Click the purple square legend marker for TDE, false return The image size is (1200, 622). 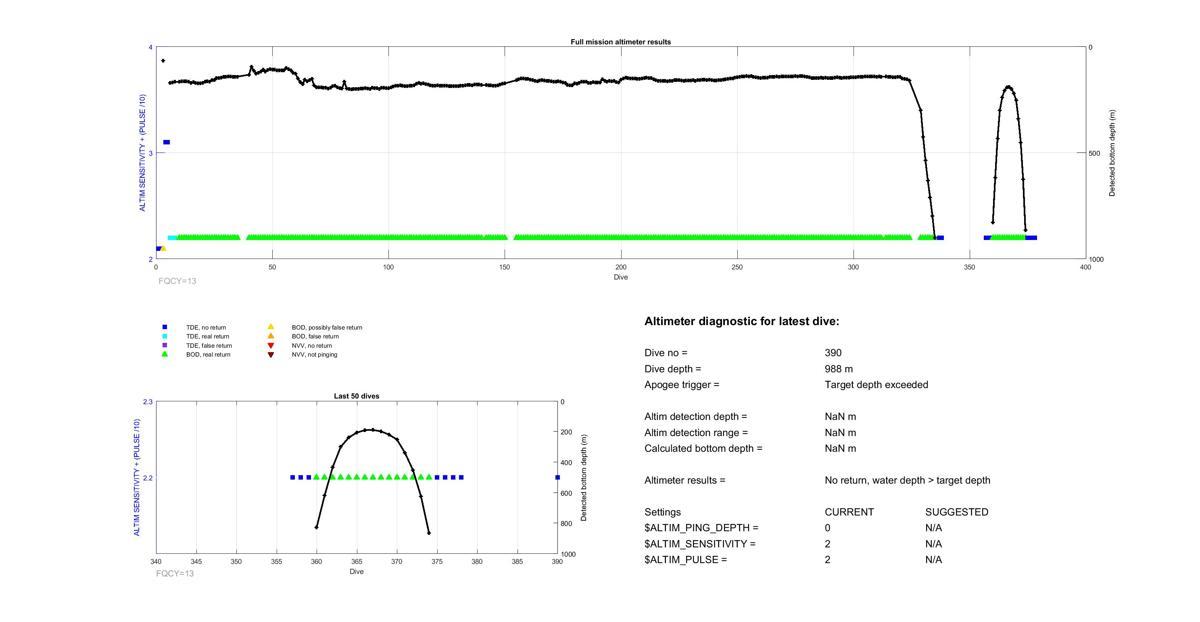[x=164, y=345]
